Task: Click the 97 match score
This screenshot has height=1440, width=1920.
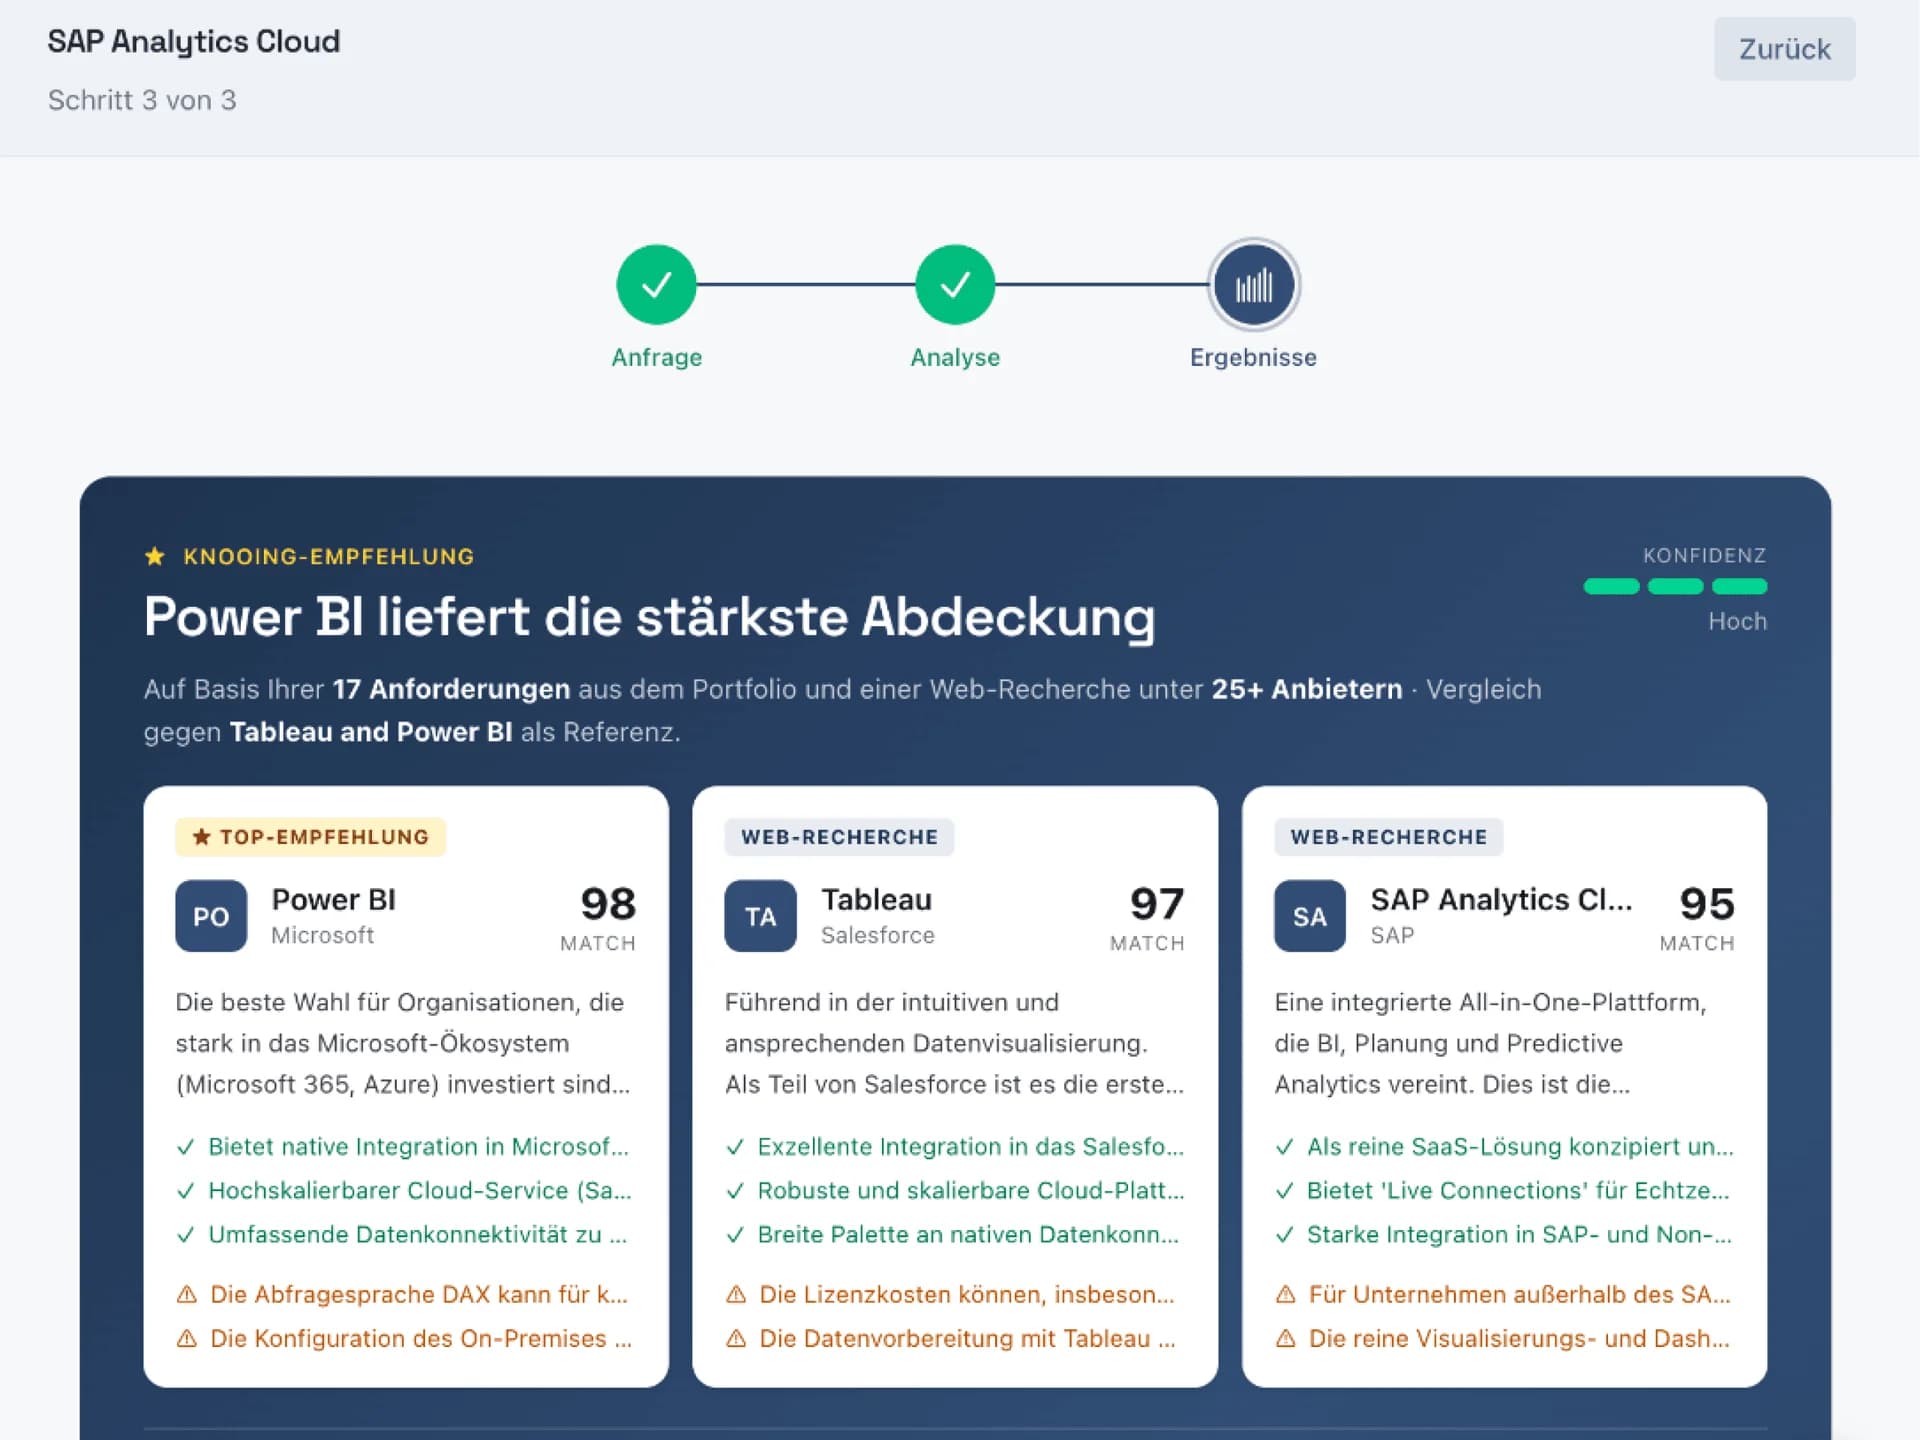Action: [x=1157, y=904]
